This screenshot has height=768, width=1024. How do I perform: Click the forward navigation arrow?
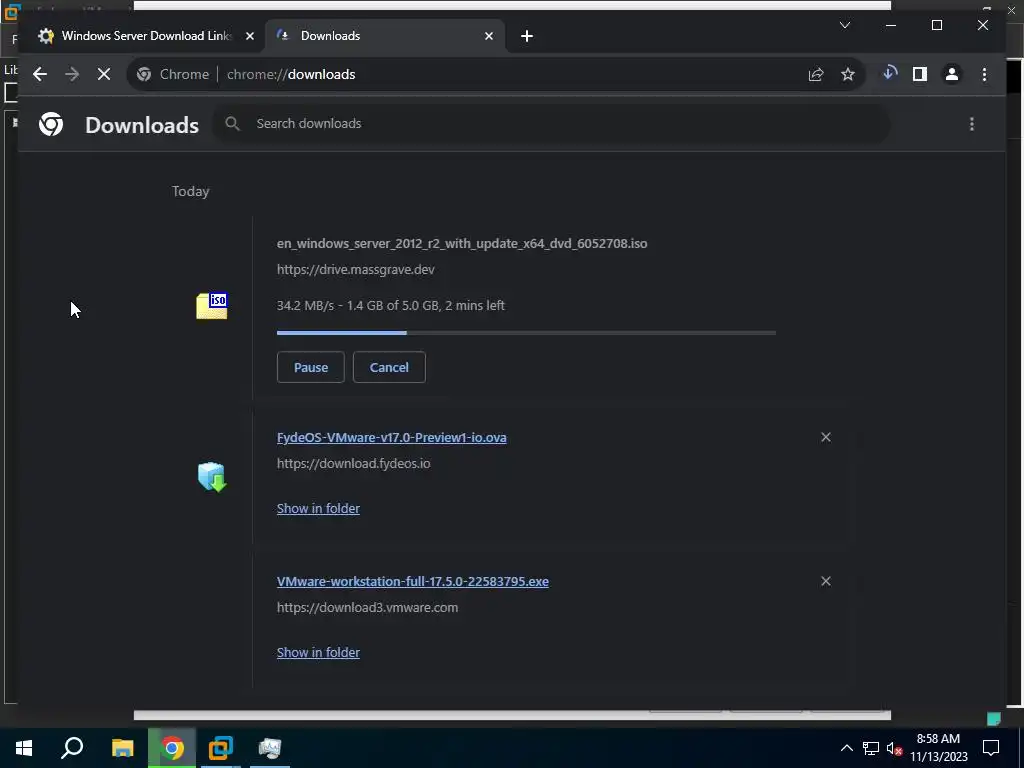coord(72,74)
